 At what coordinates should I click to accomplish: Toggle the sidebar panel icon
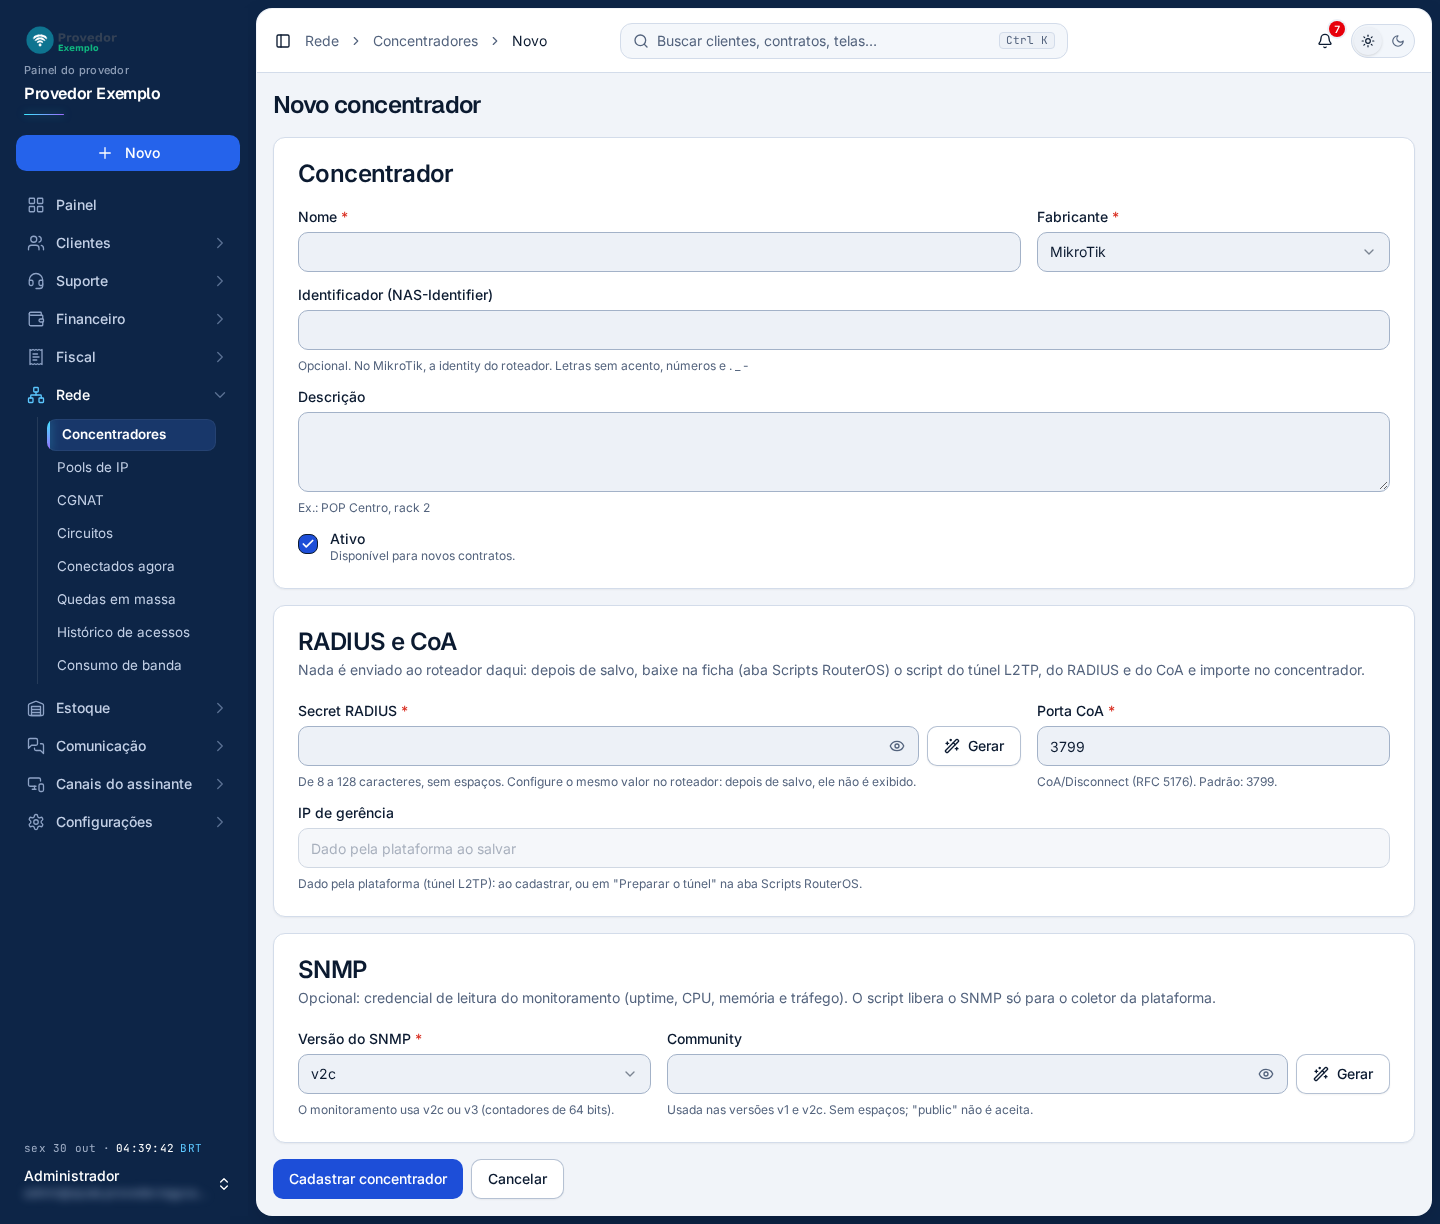click(283, 41)
